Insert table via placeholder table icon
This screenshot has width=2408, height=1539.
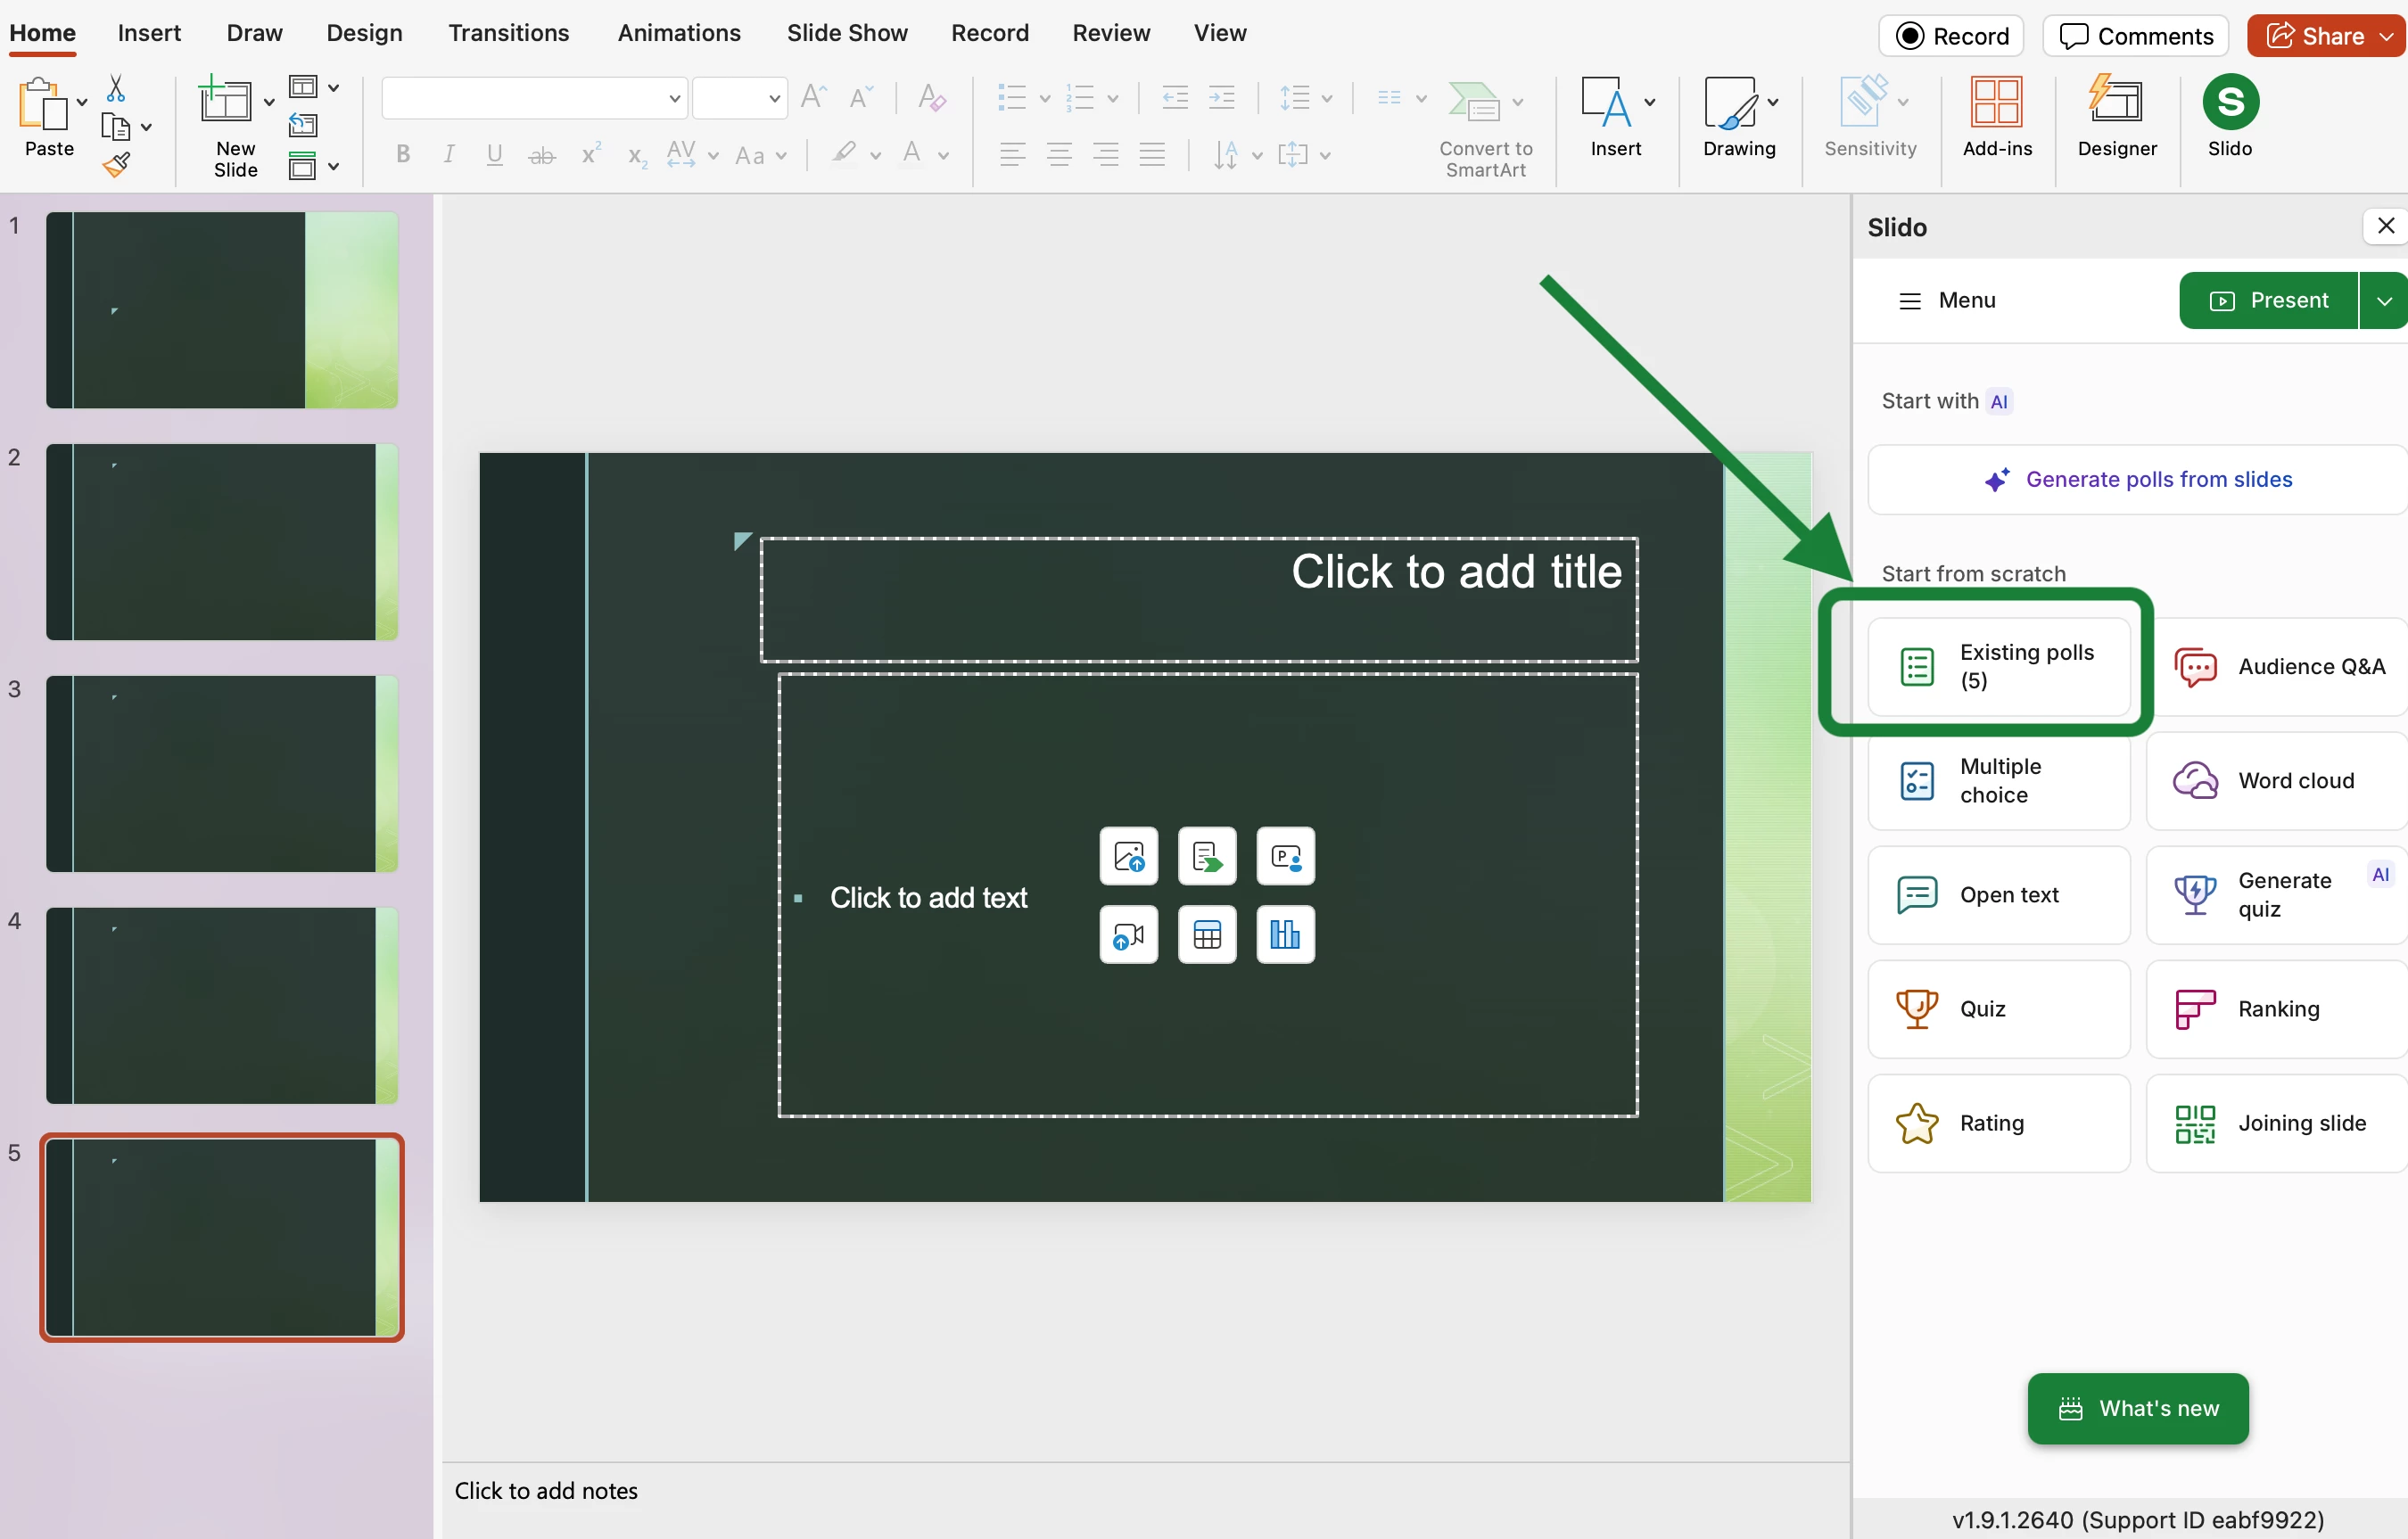pyautogui.click(x=1207, y=935)
